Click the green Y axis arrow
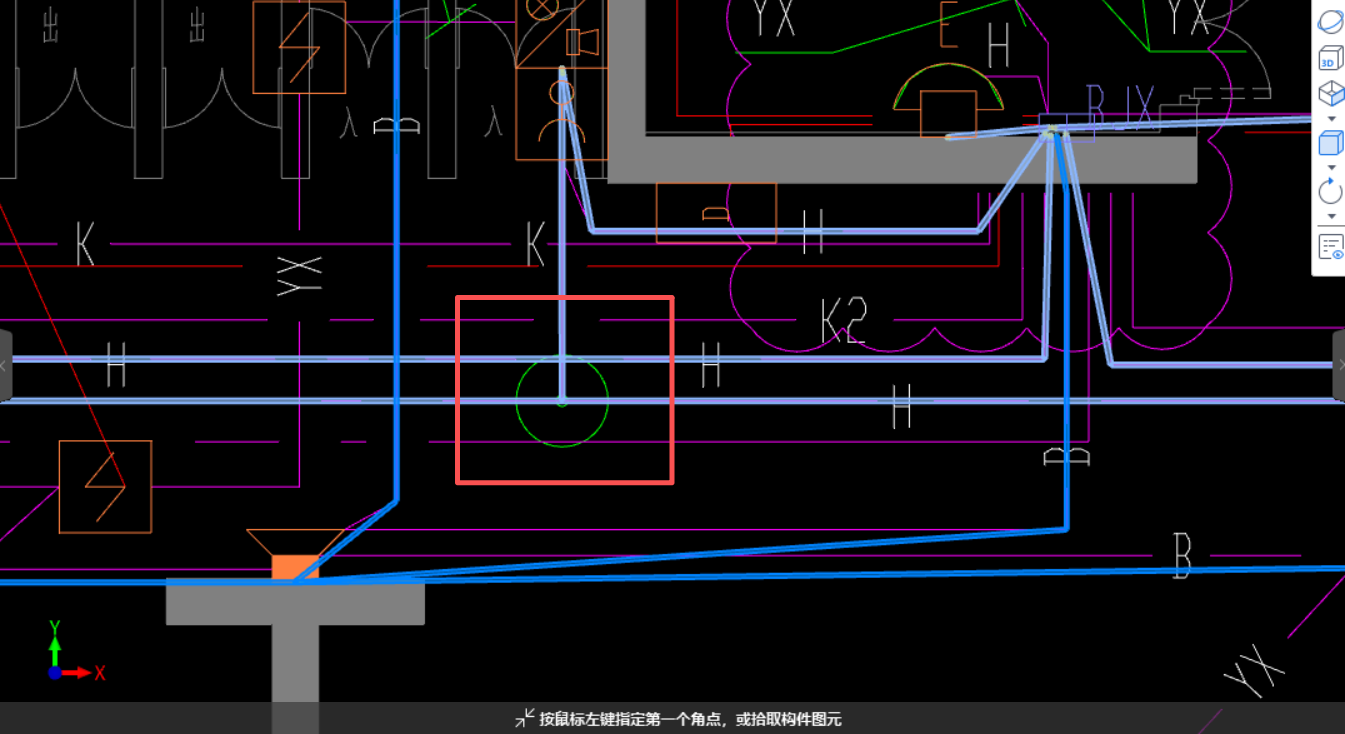Image resolution: width=1345 pixels, height=734 pixels. 55,643
